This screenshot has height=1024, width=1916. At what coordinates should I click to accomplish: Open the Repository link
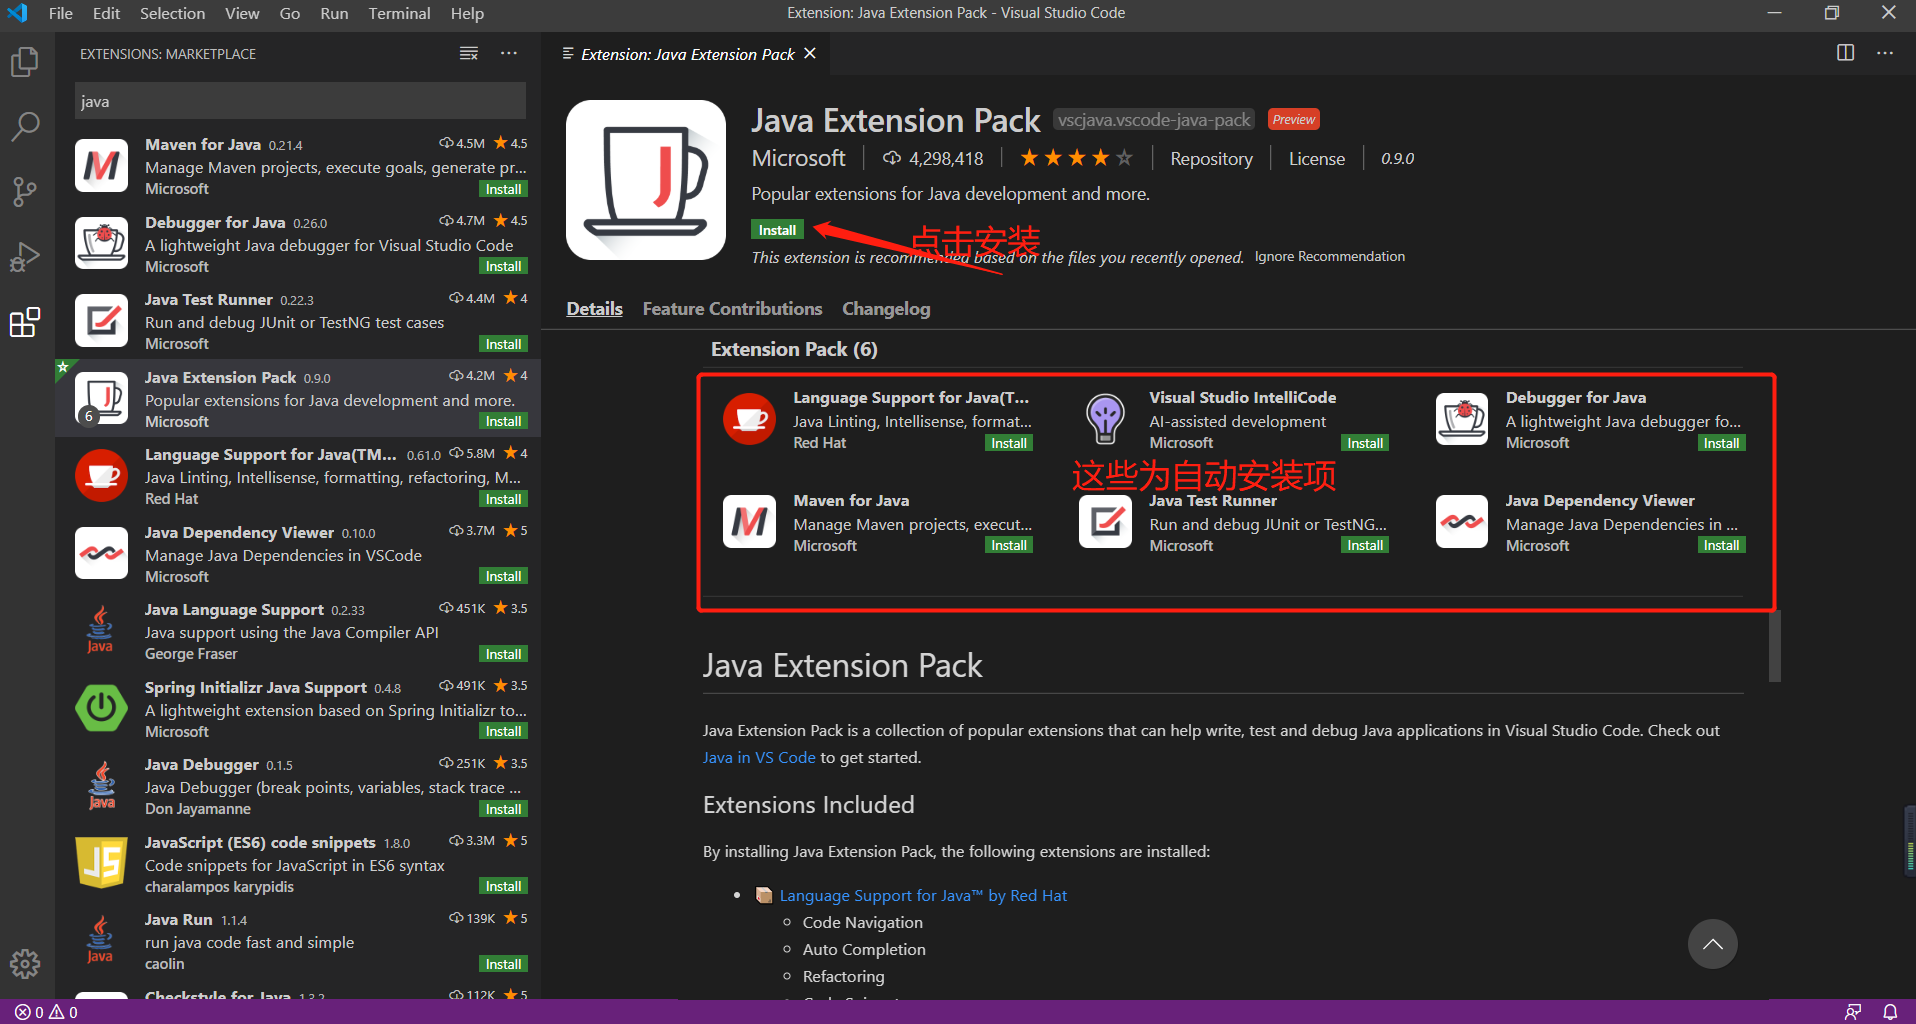click(1211, 159)
